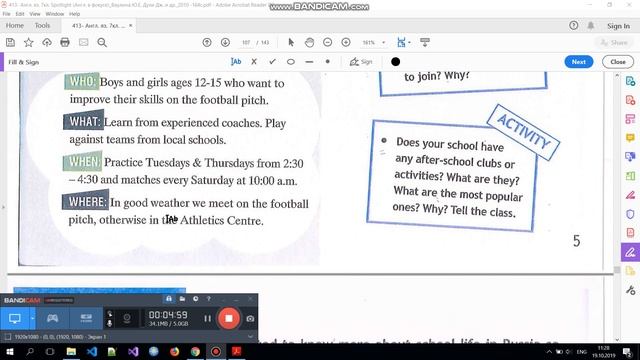Image resolution: width=640 pixels, height=360 pixels.
Task: Open More Tools wrench in sidebar
Action: coord(630,290)
